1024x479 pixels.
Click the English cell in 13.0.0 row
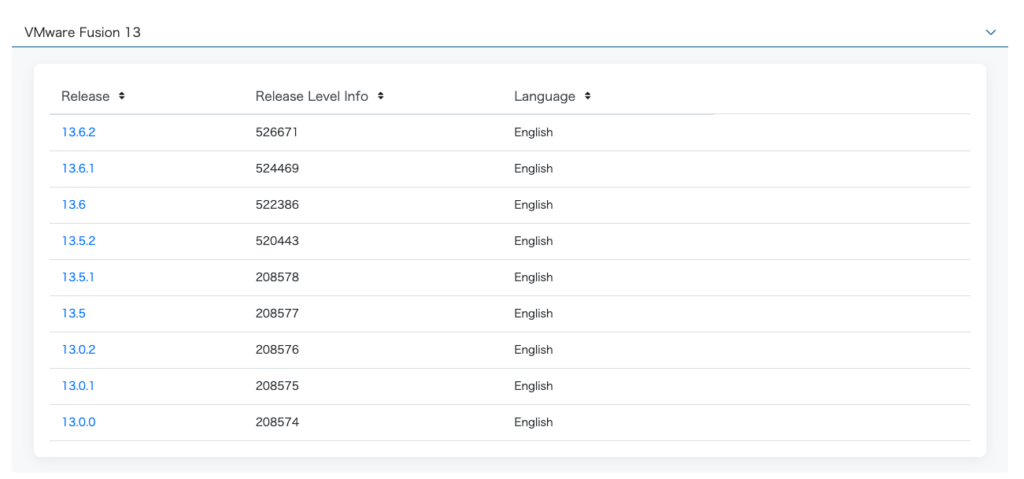533,422
